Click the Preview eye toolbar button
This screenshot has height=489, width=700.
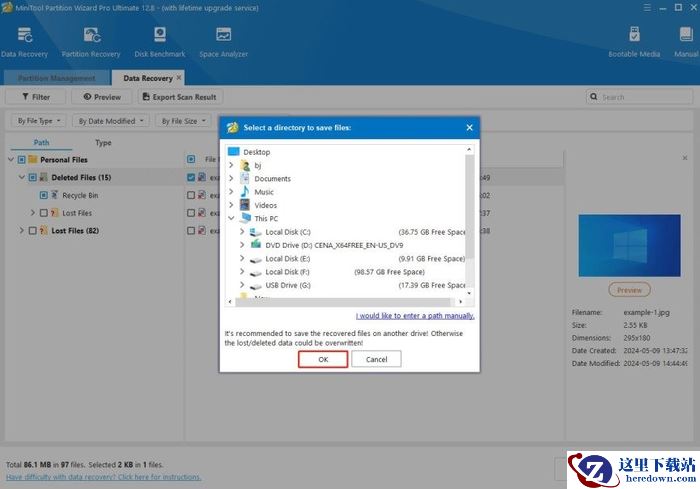(x=102, y=97)
